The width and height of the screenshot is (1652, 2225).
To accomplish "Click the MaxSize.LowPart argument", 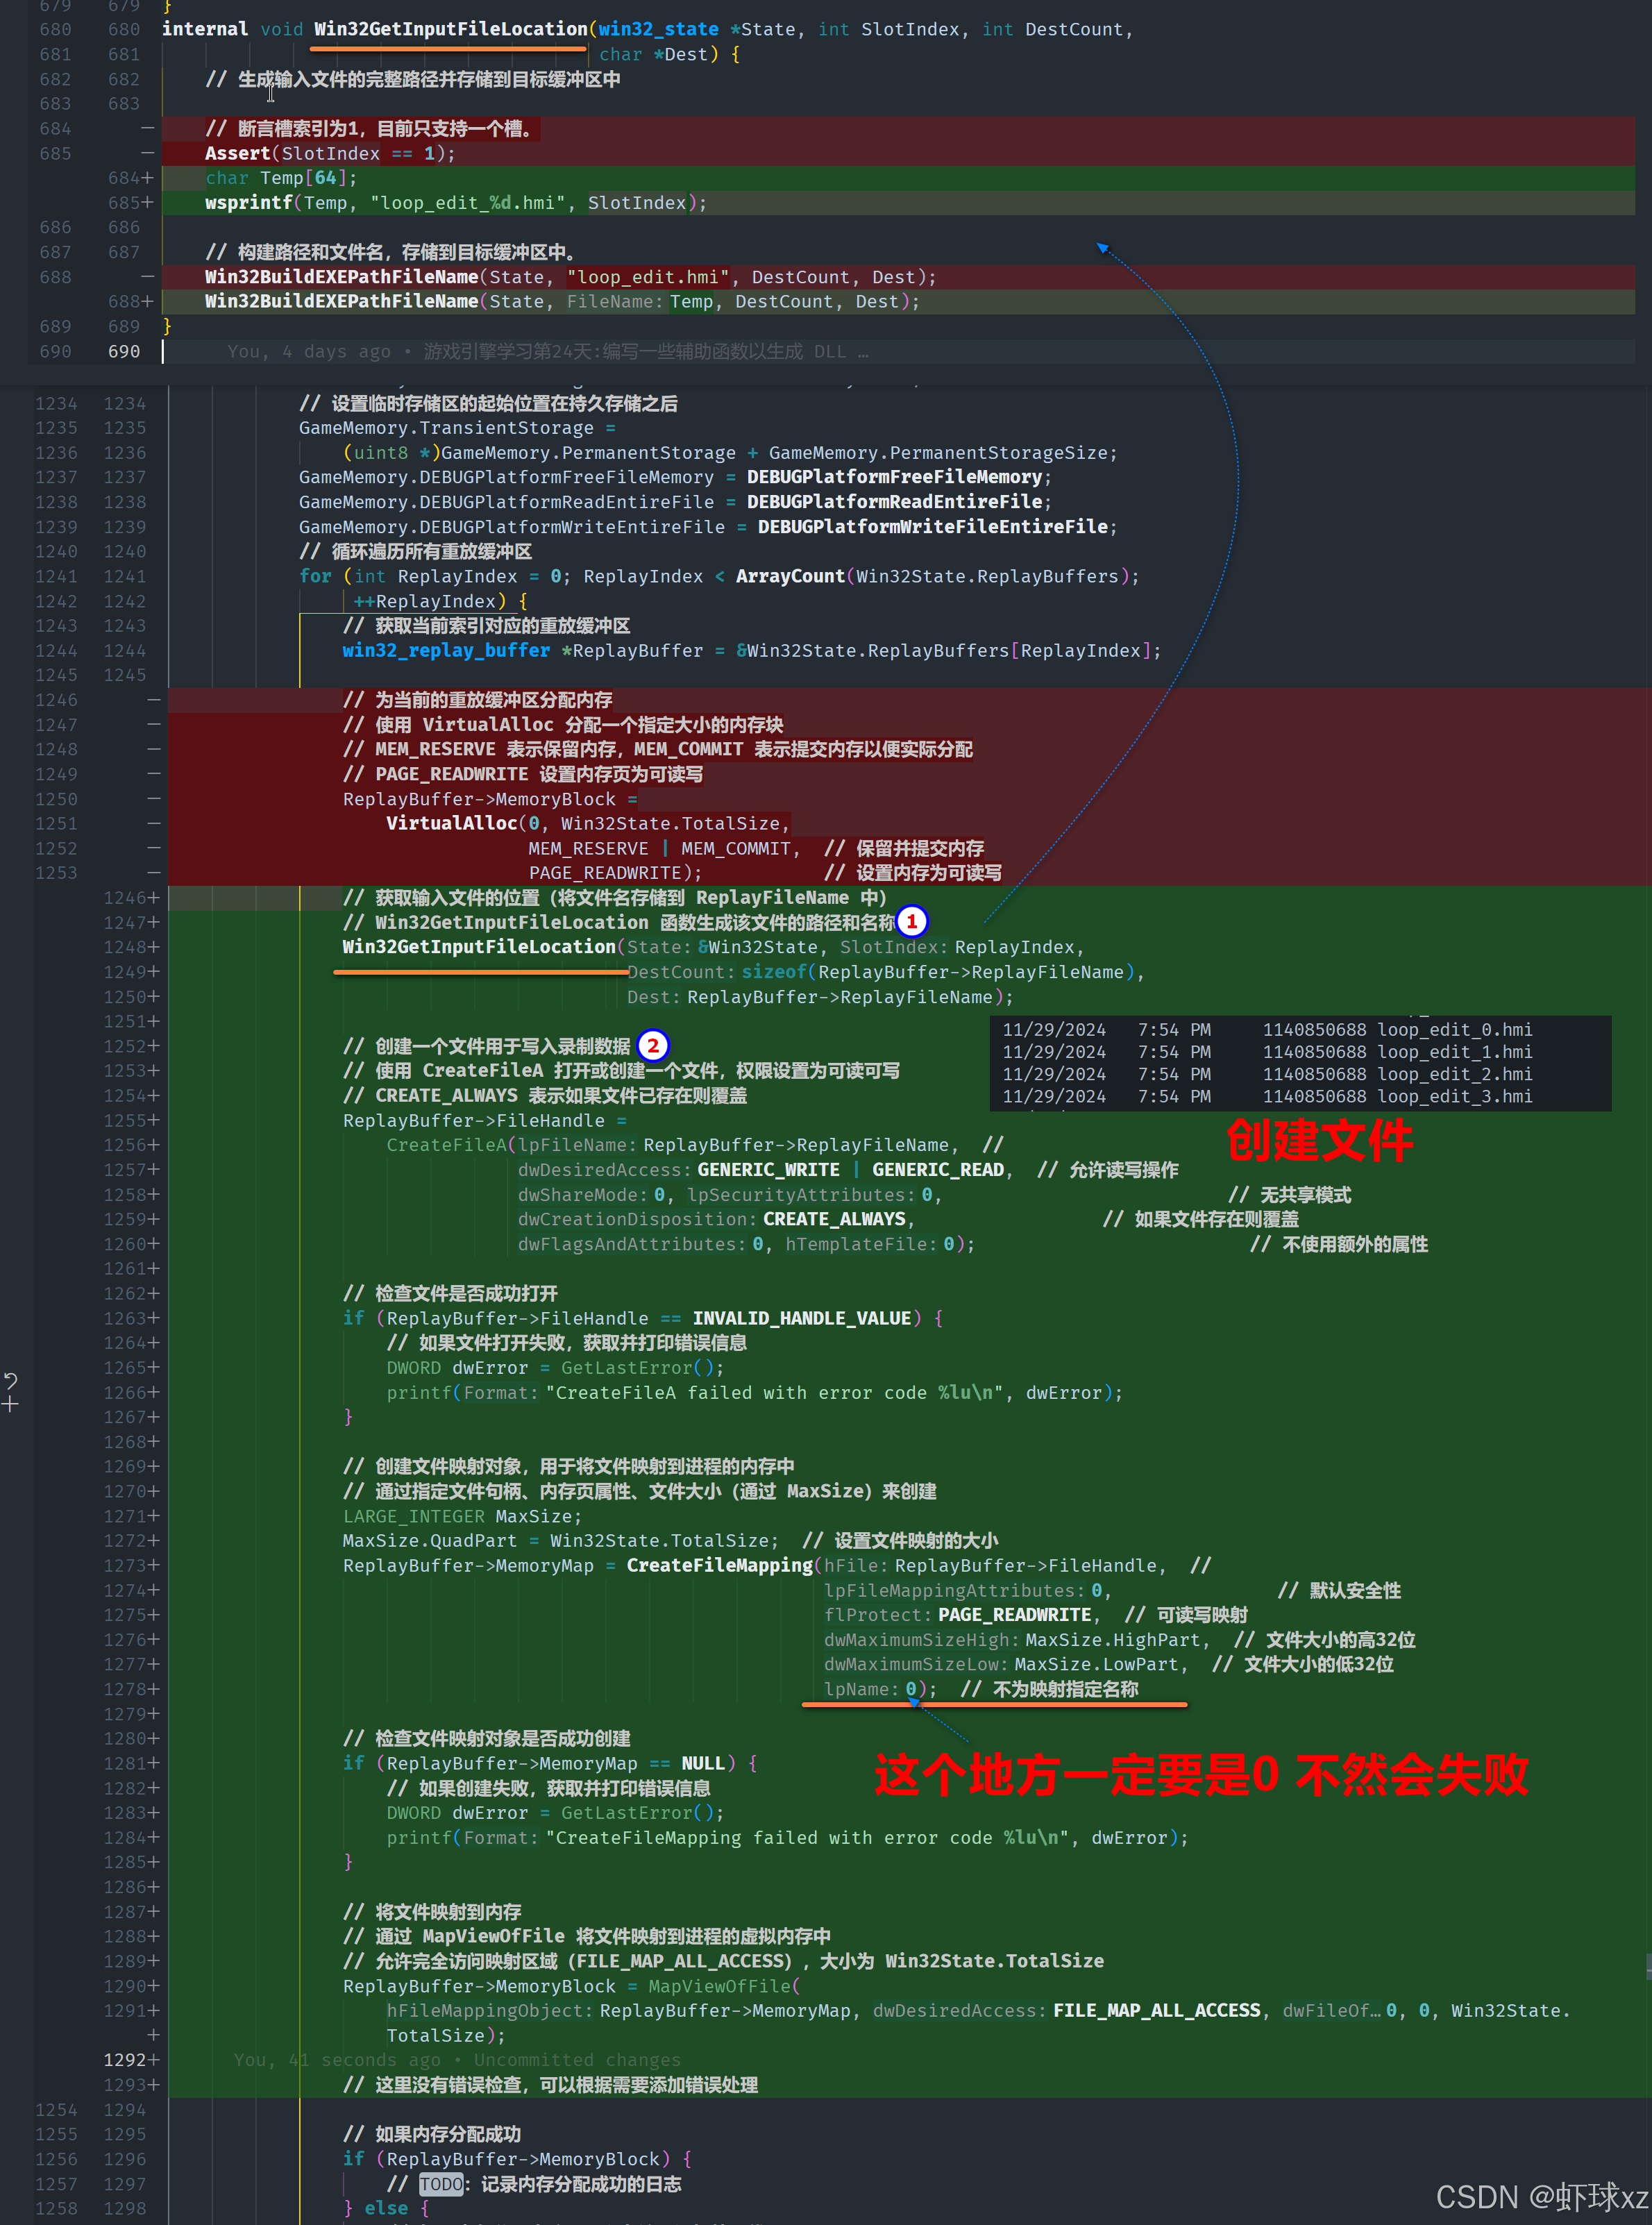I will tap(1096, 1664).
